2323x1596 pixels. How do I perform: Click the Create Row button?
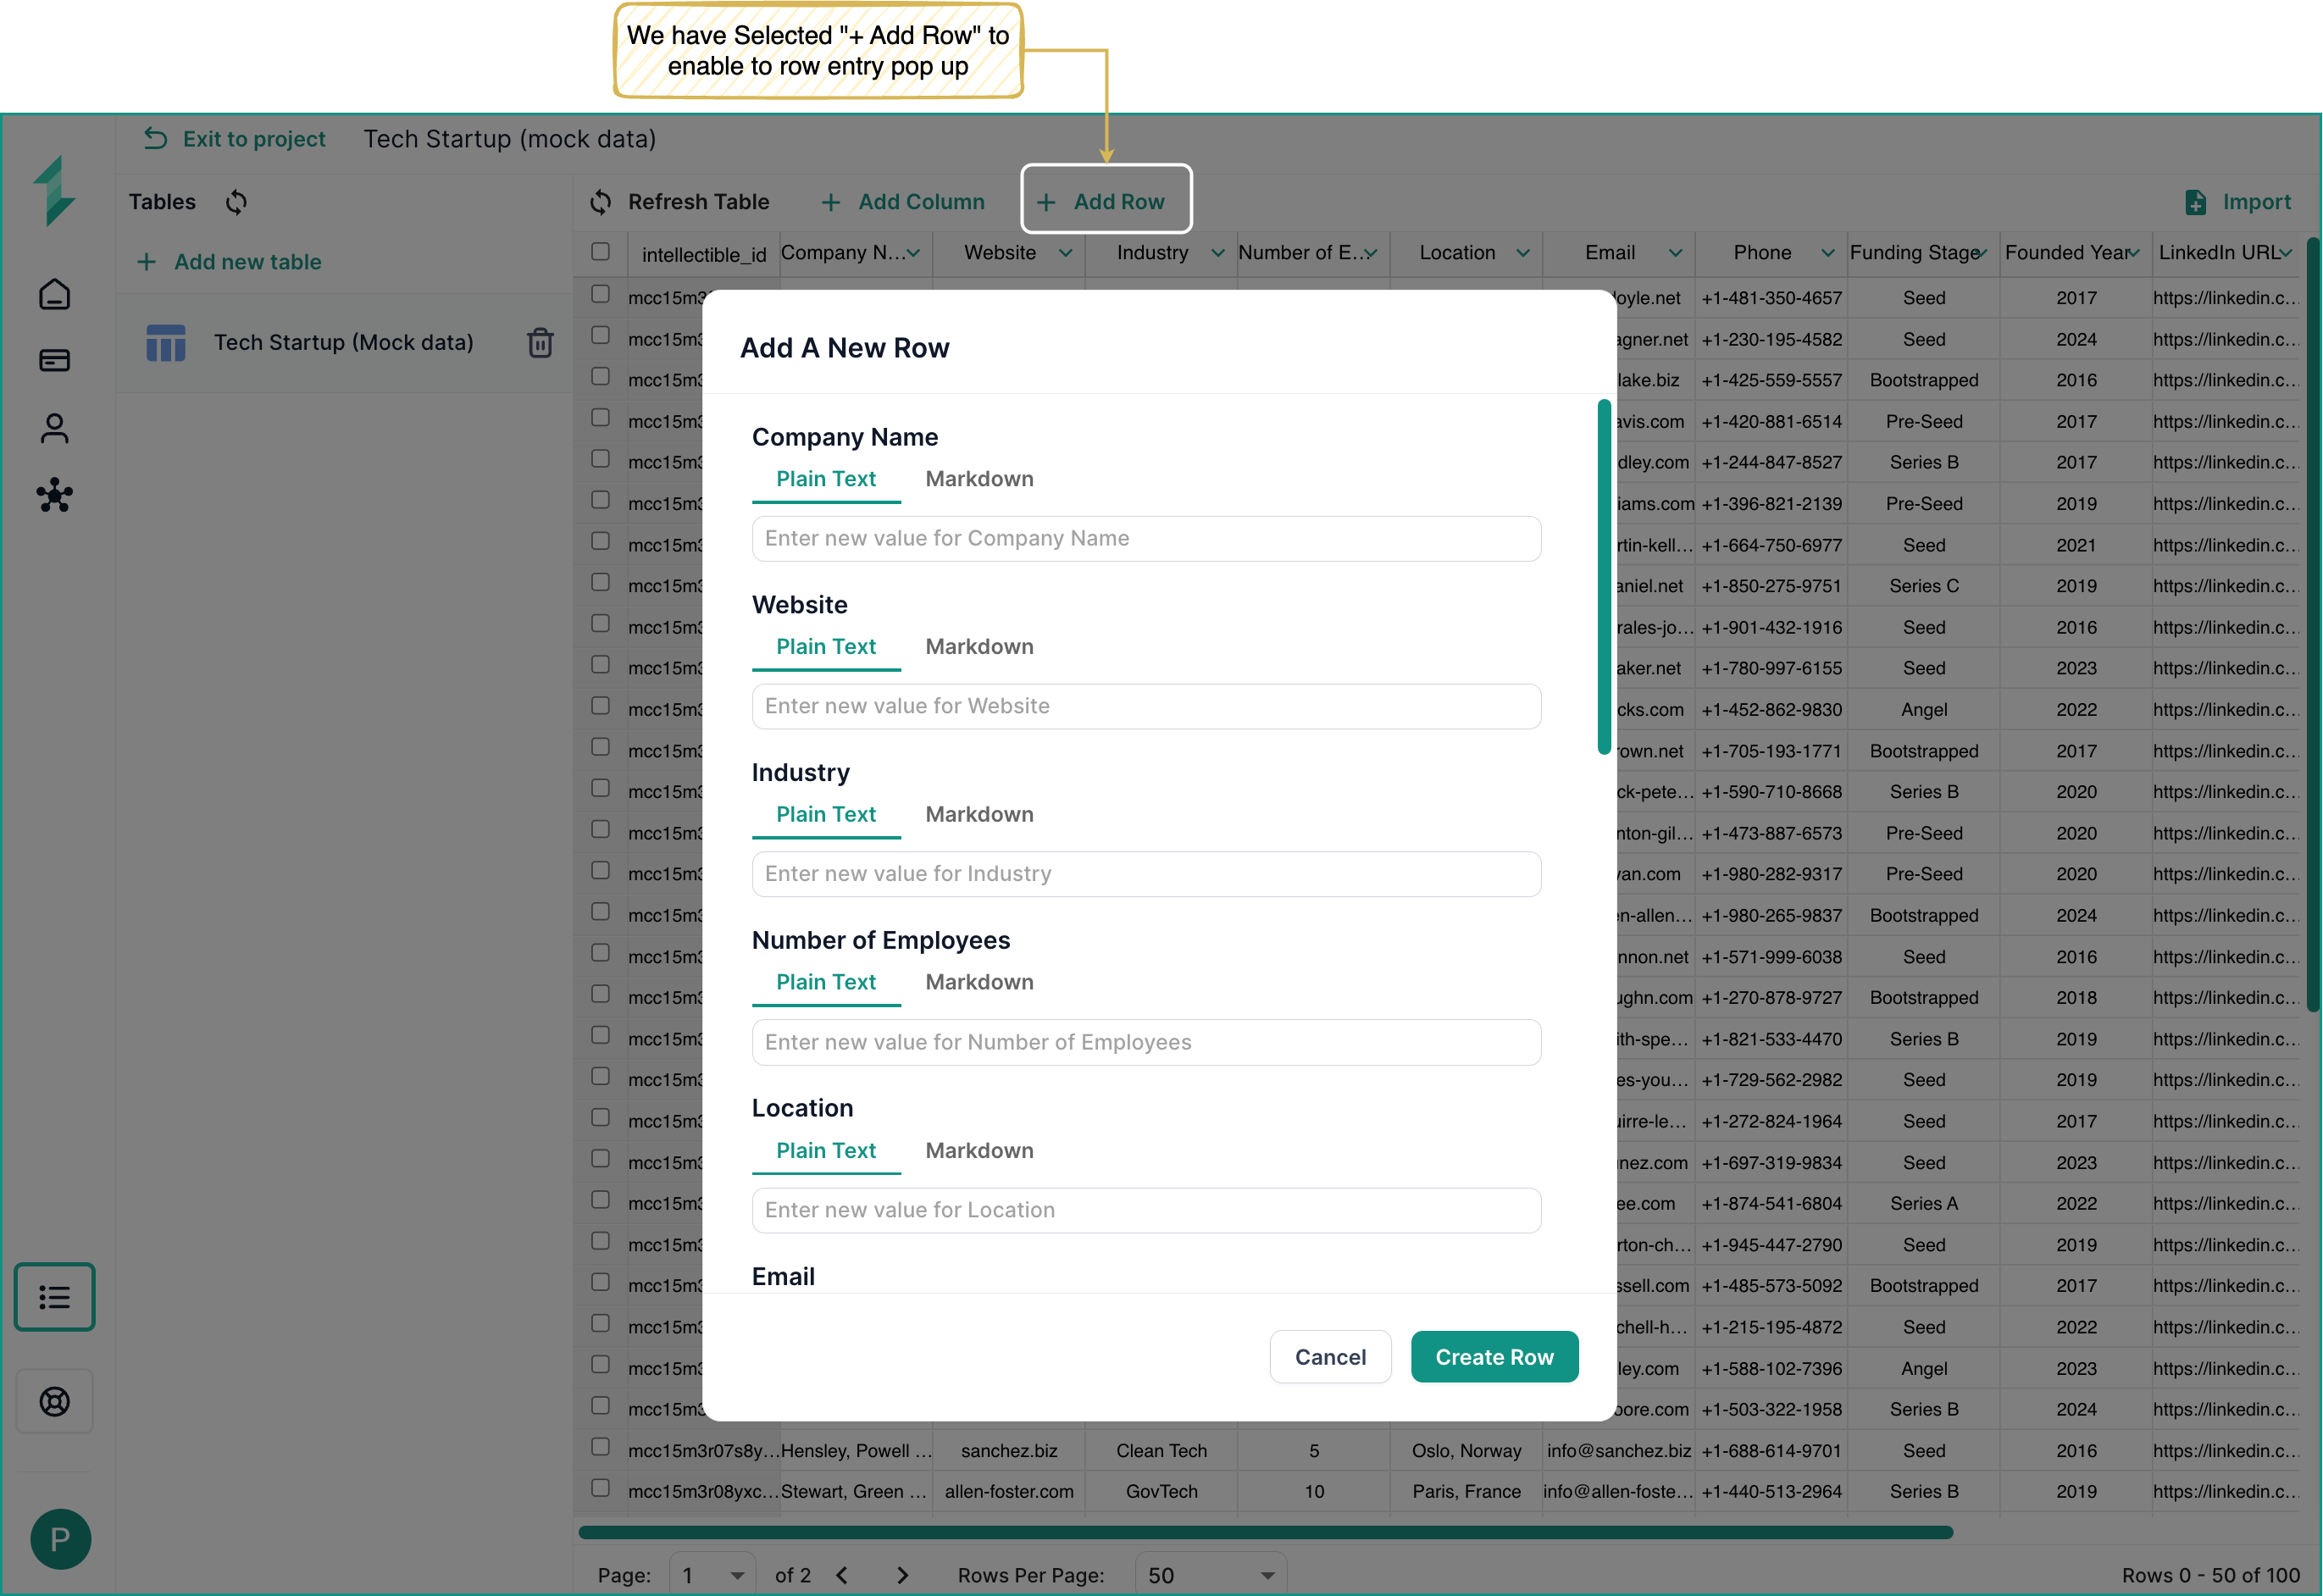click(1494, 1357)
